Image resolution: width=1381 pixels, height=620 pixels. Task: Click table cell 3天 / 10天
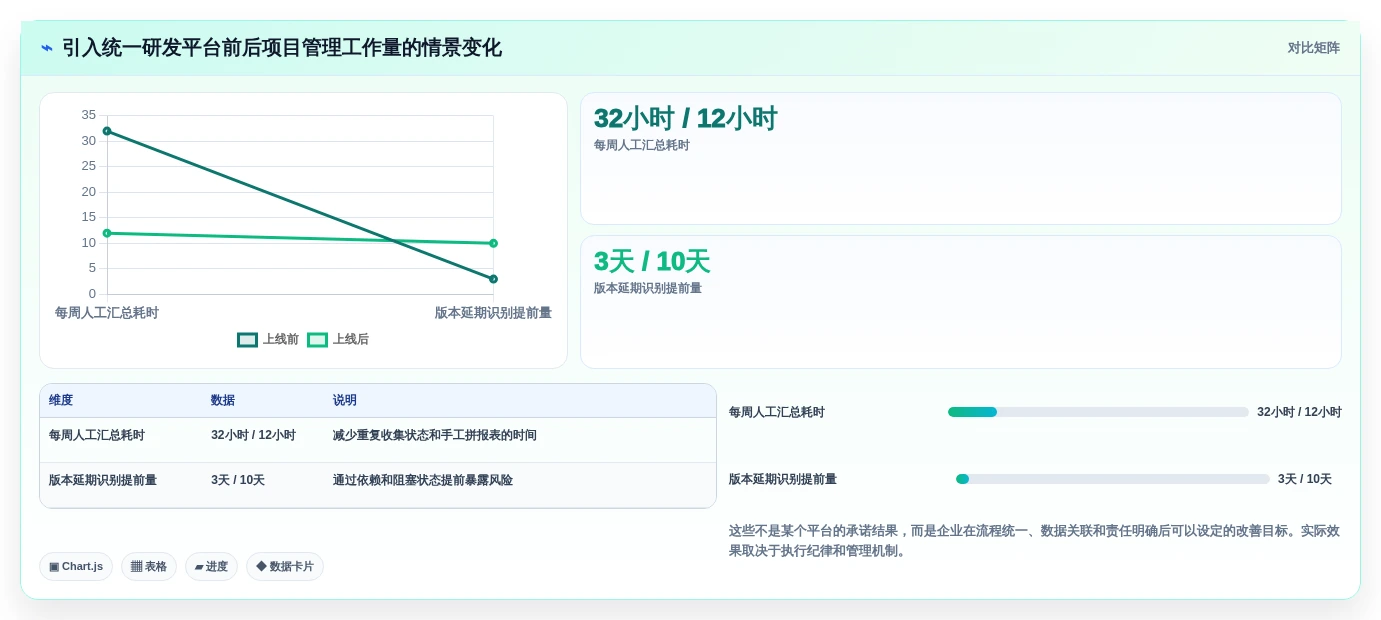pyautogui.click(x=238, y=481)
